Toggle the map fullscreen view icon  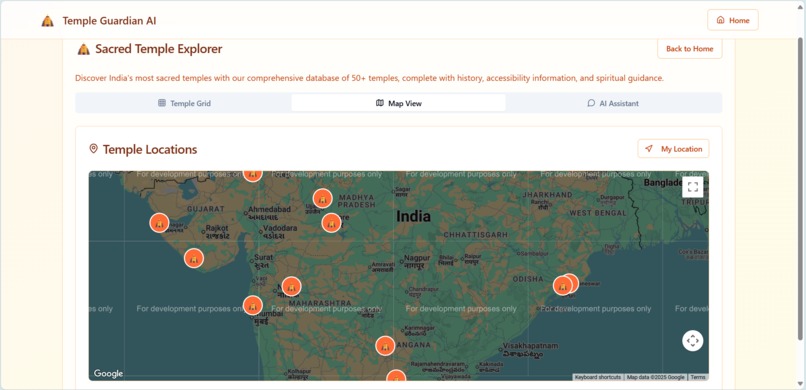click(692, 187)
